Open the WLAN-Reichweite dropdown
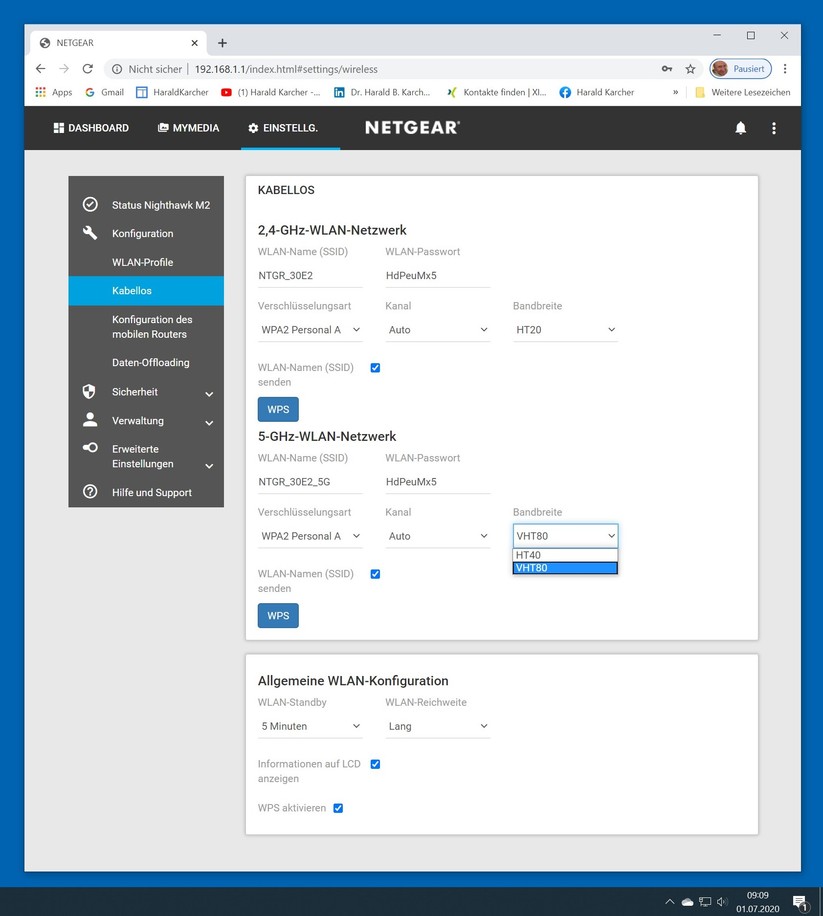 coord(437,726)
